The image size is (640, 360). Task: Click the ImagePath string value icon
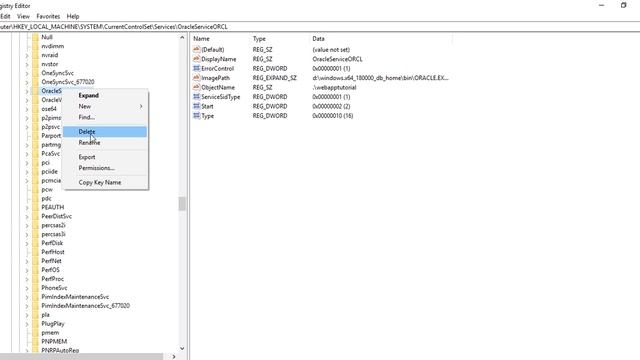point(196,78)
